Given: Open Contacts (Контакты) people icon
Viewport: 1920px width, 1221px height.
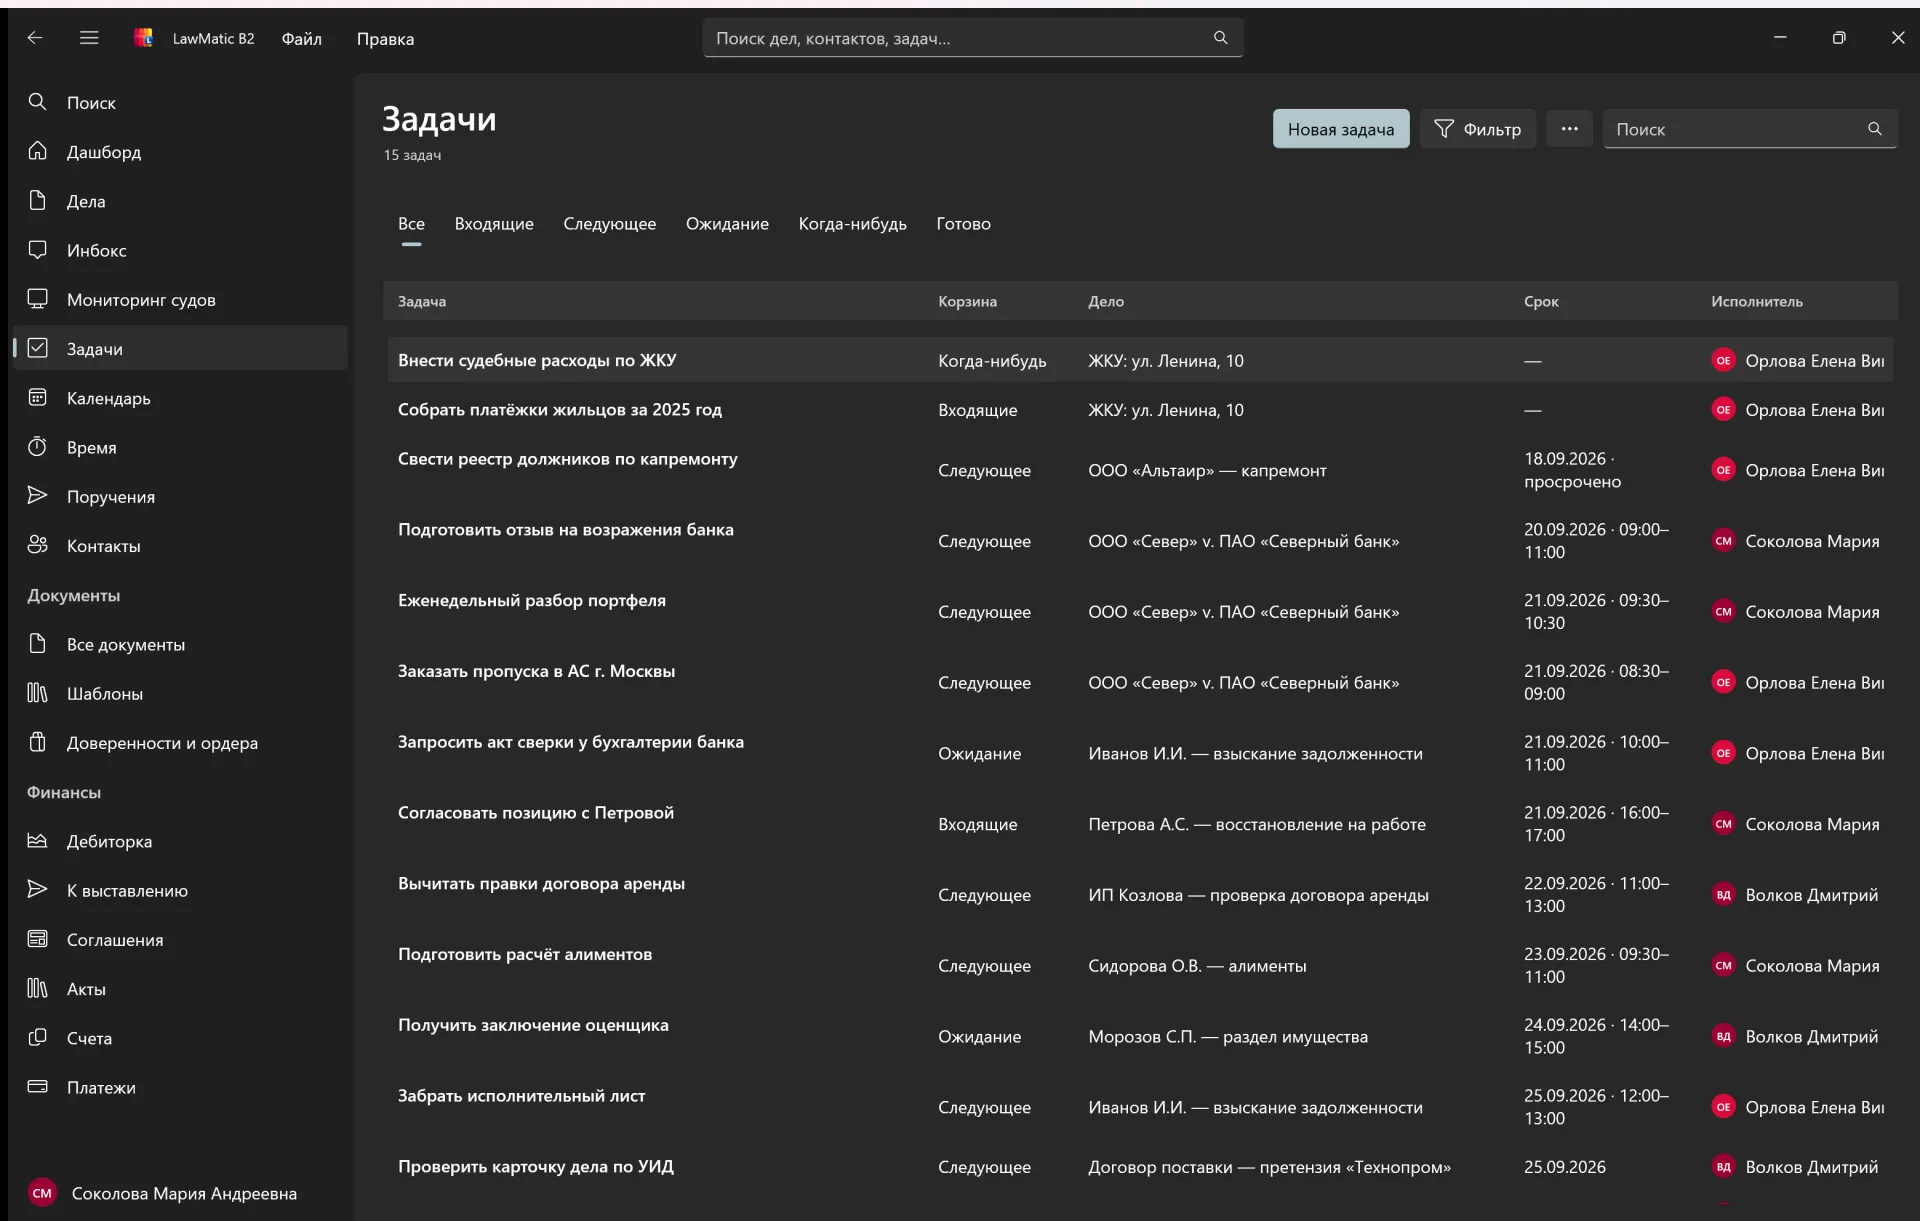Looking at the screenshot, I should (x=37, y=545).
